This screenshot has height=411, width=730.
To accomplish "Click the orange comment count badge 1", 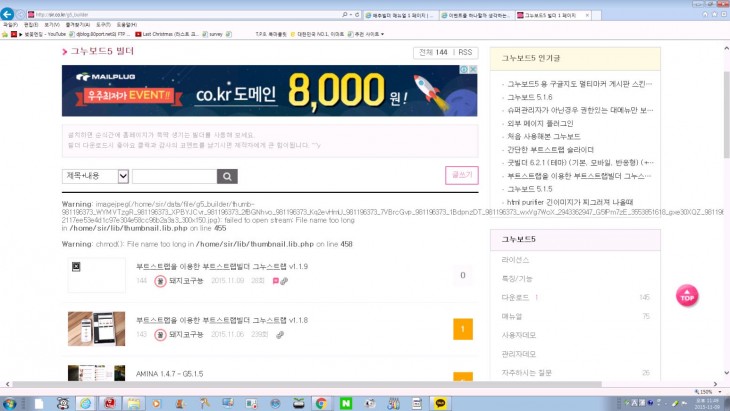I will pyautogui.click(x=462, y=329).
